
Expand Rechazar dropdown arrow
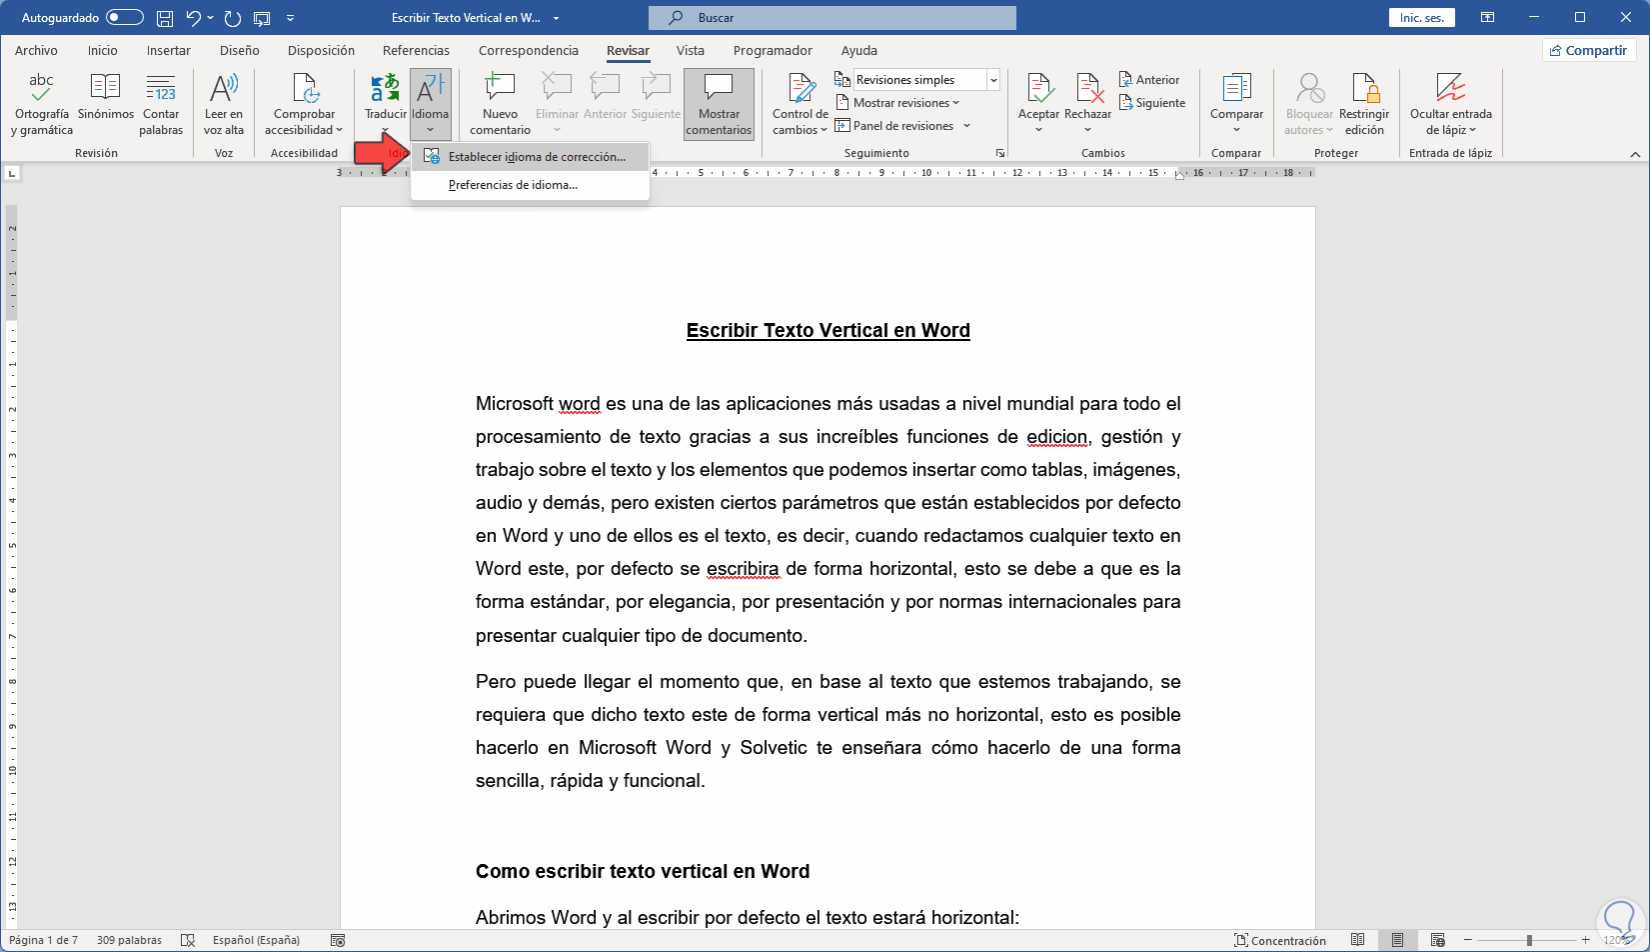pos(1088,130)
